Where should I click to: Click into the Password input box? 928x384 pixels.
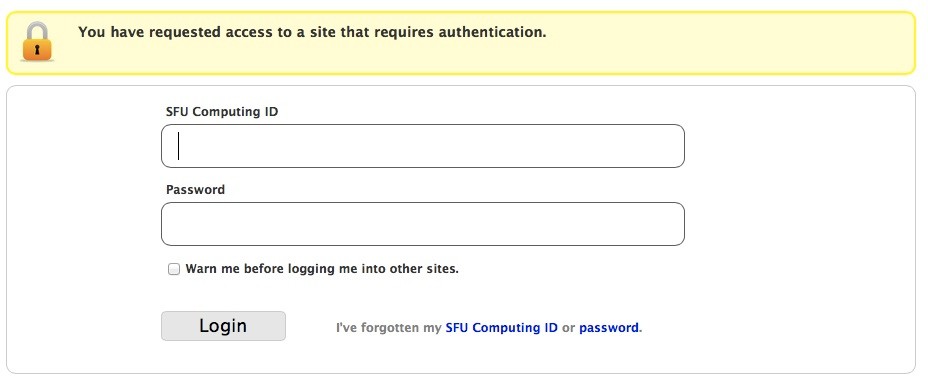pos(423,224)
